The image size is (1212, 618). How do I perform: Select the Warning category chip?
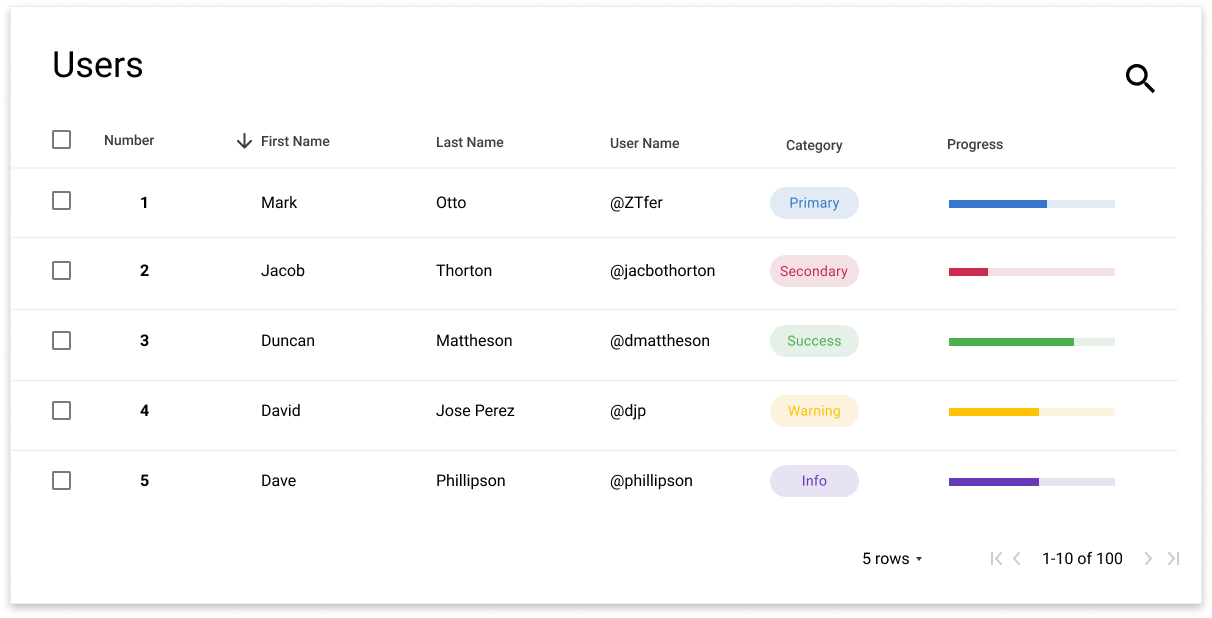814,411
